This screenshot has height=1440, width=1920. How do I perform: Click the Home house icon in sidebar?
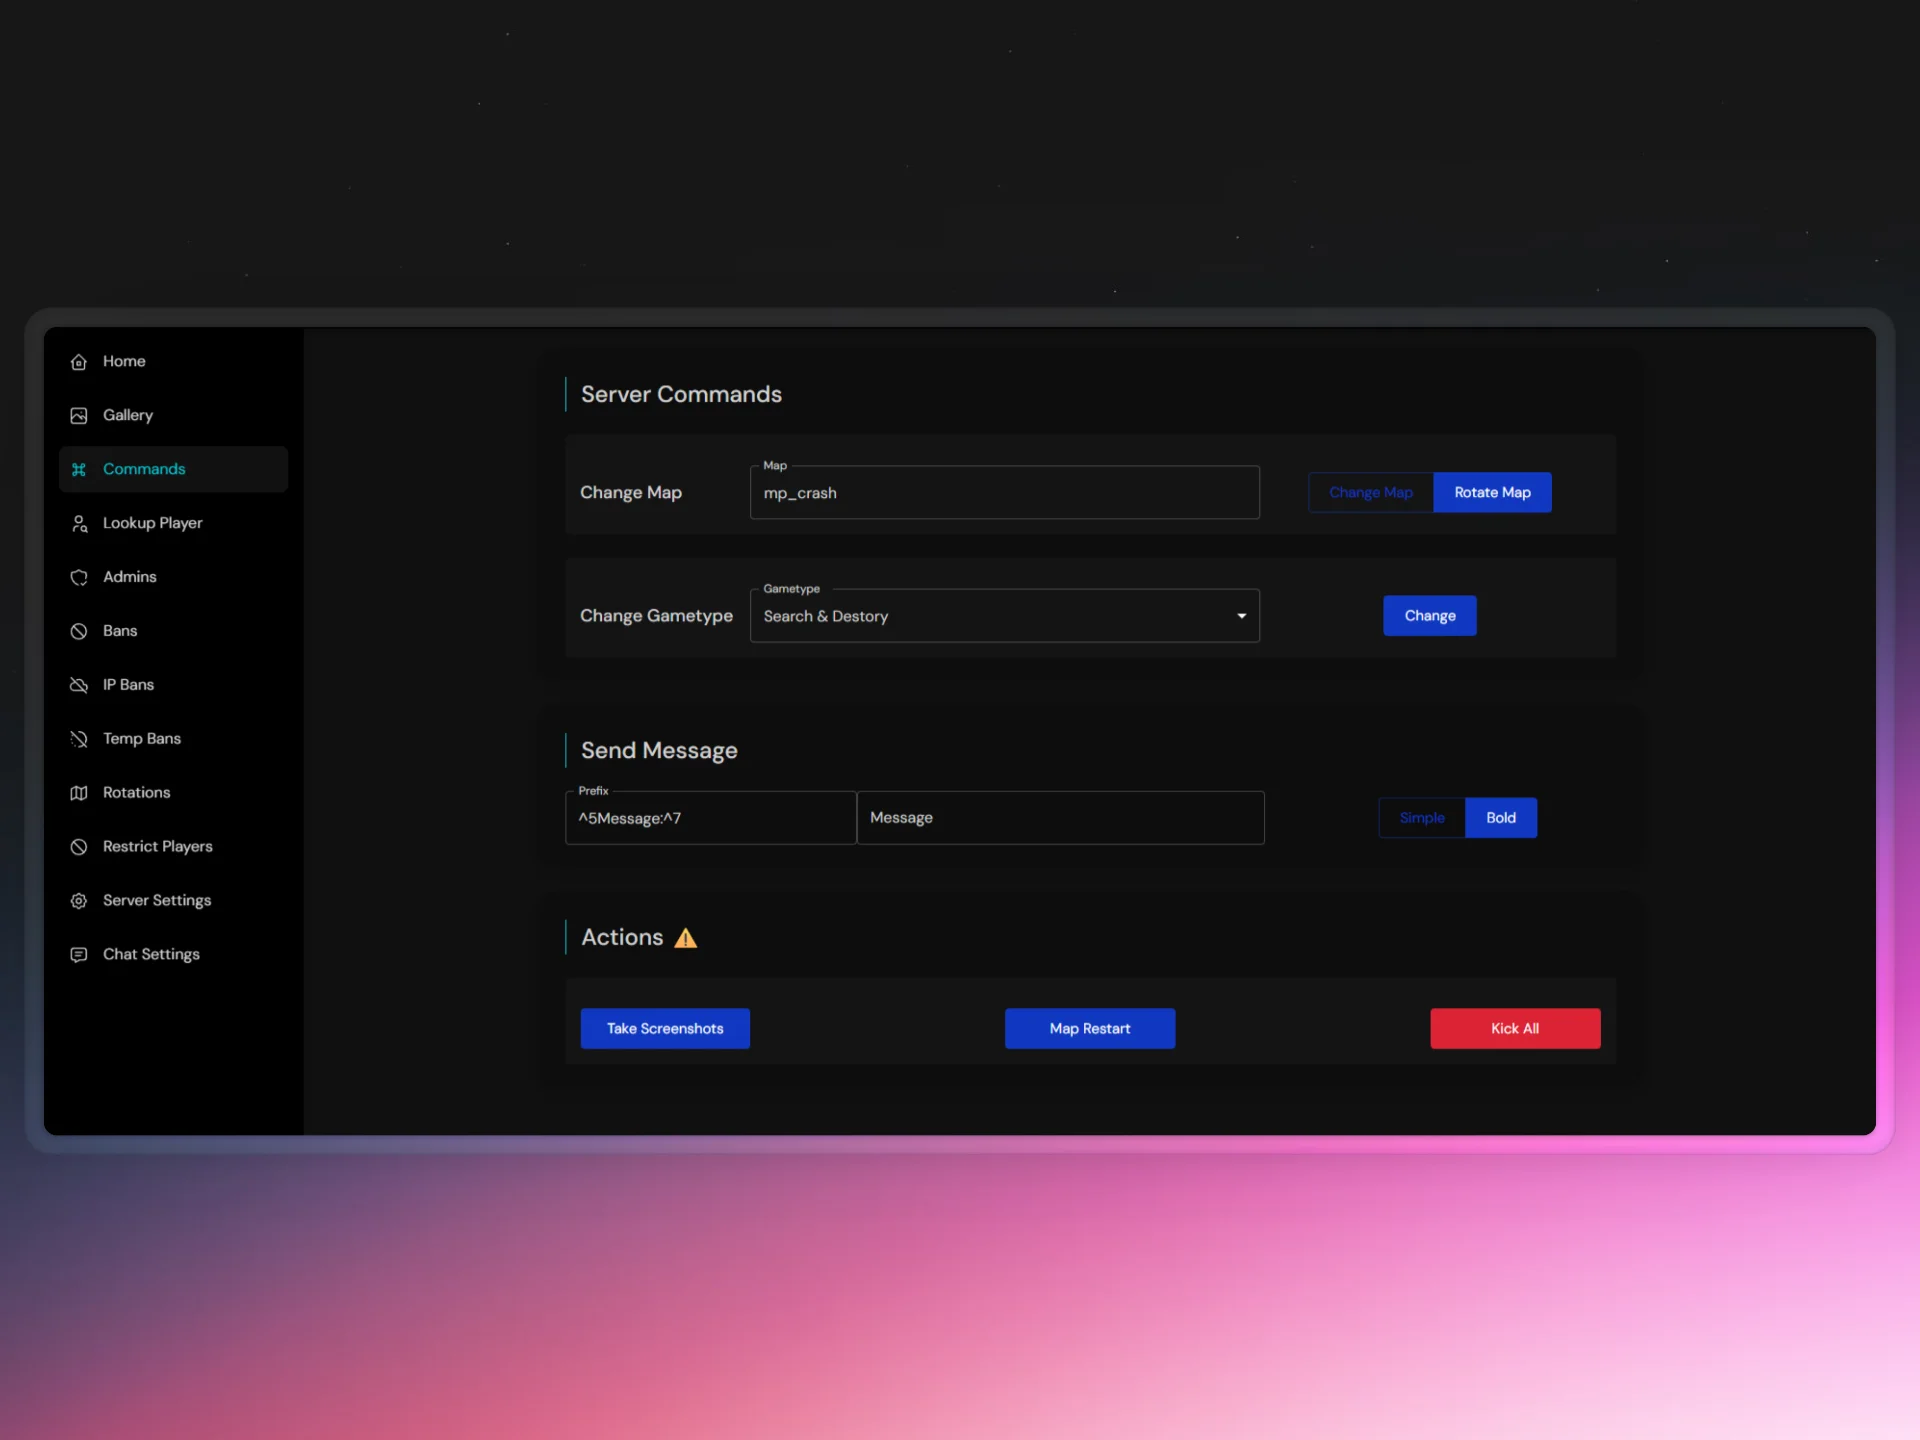pos(79,362)
